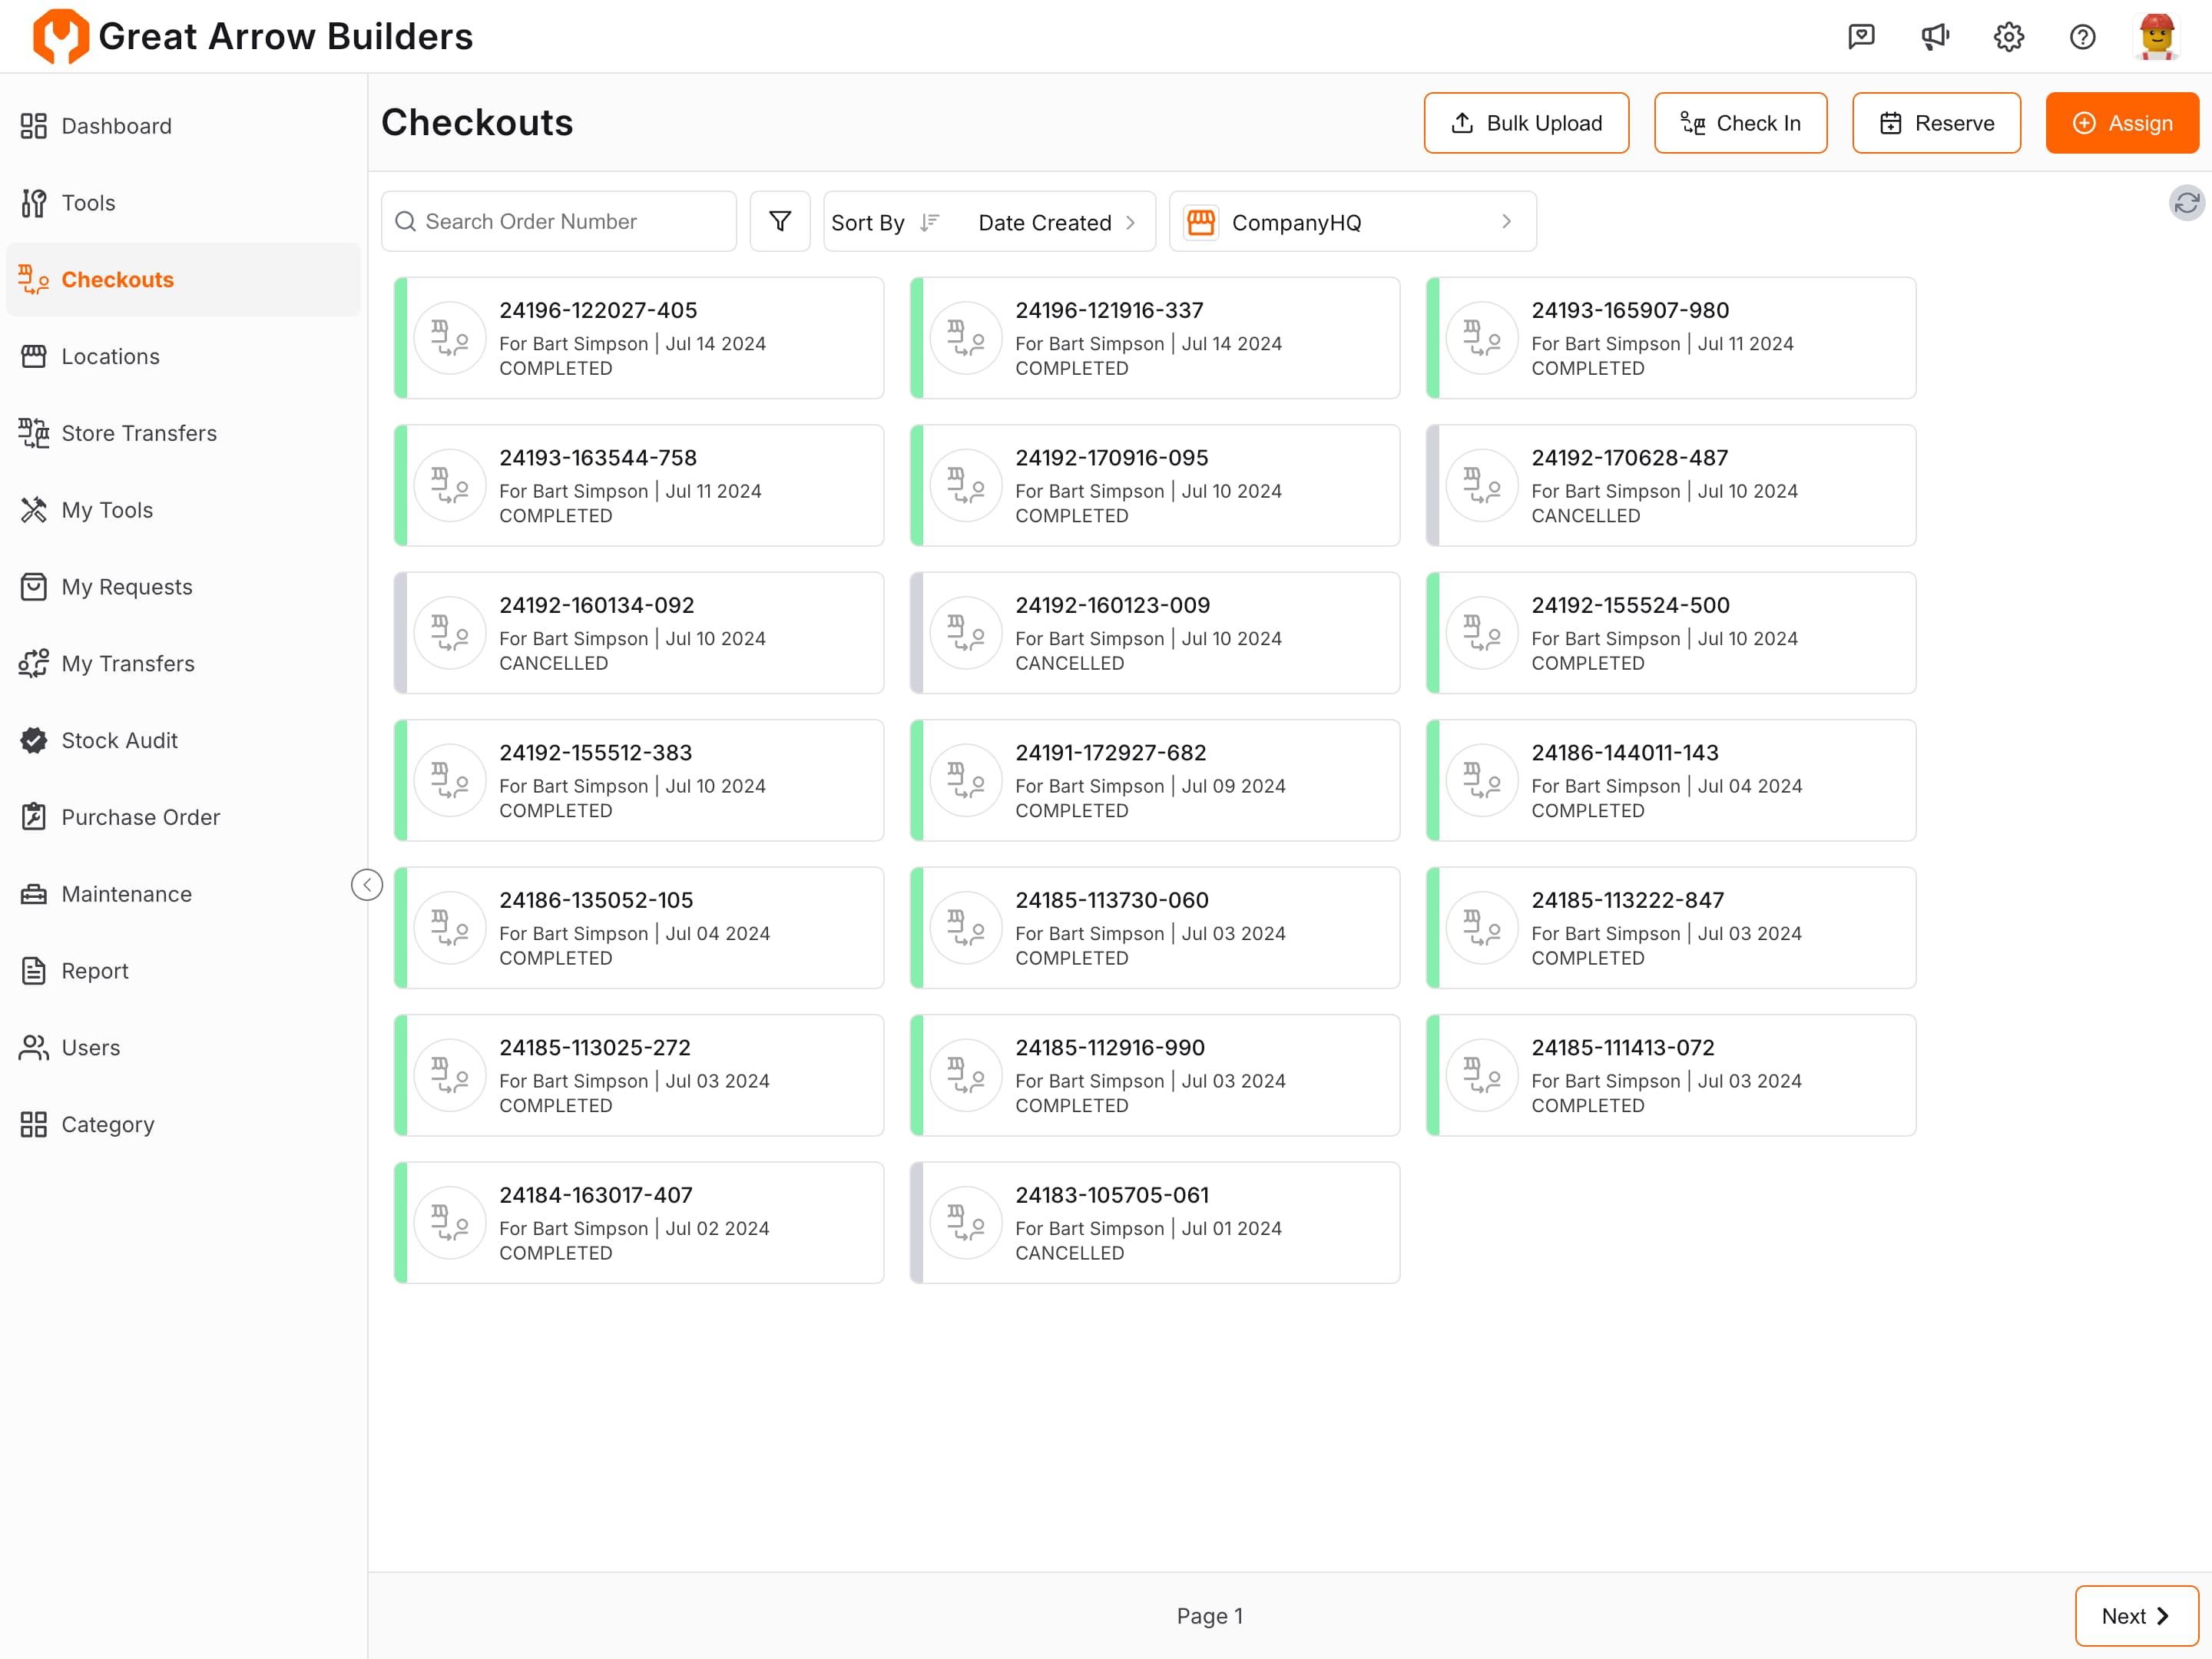Viewport: 2212px width, 1659px height.
Task: Go to Store Transfers menu item
Action: pos(139,433)
